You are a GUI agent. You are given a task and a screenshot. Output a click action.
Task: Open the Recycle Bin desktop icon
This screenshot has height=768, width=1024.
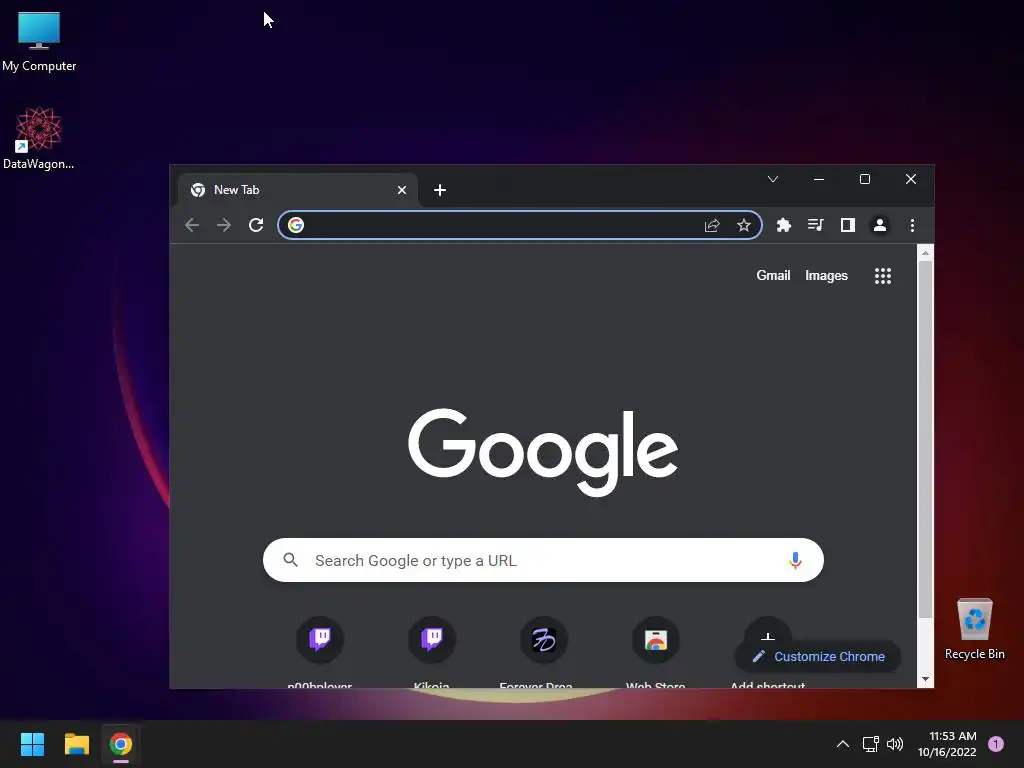(974, 629)
